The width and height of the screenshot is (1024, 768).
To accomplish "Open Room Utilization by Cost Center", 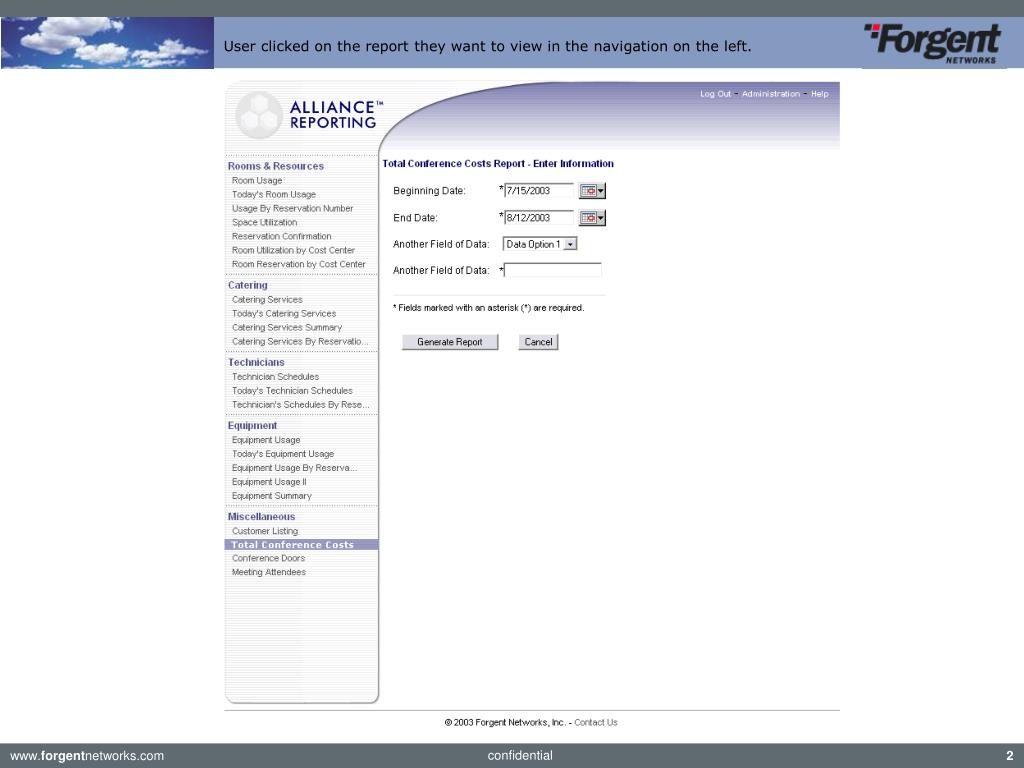I will (293, 250).
